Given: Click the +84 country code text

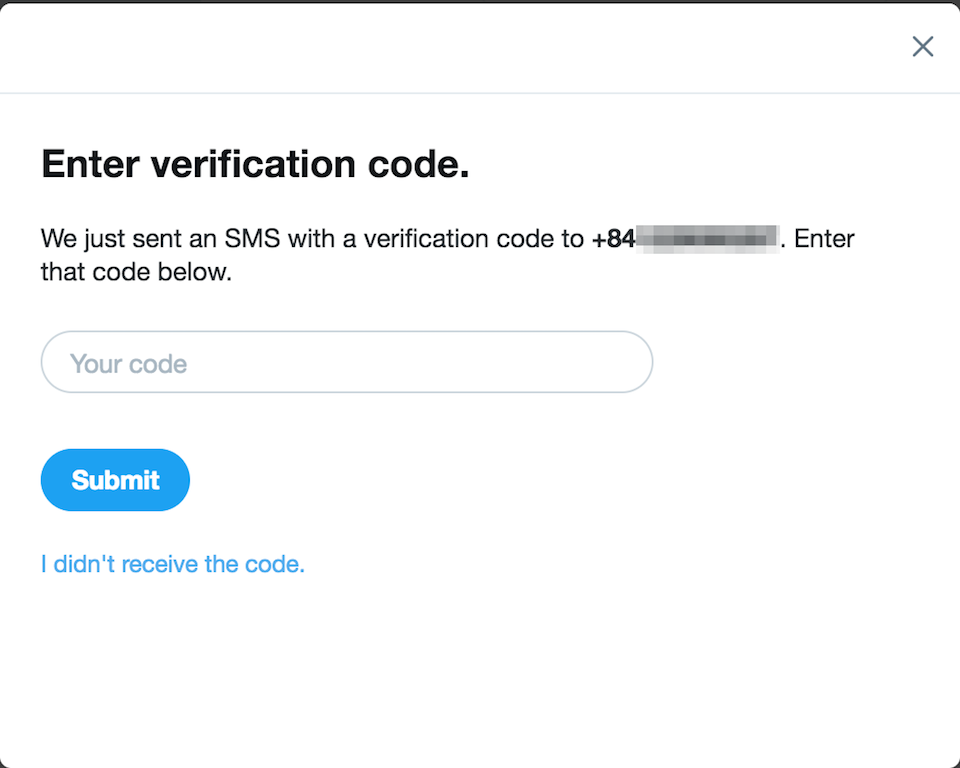Looking at the screenshot, I should (613, 239).
